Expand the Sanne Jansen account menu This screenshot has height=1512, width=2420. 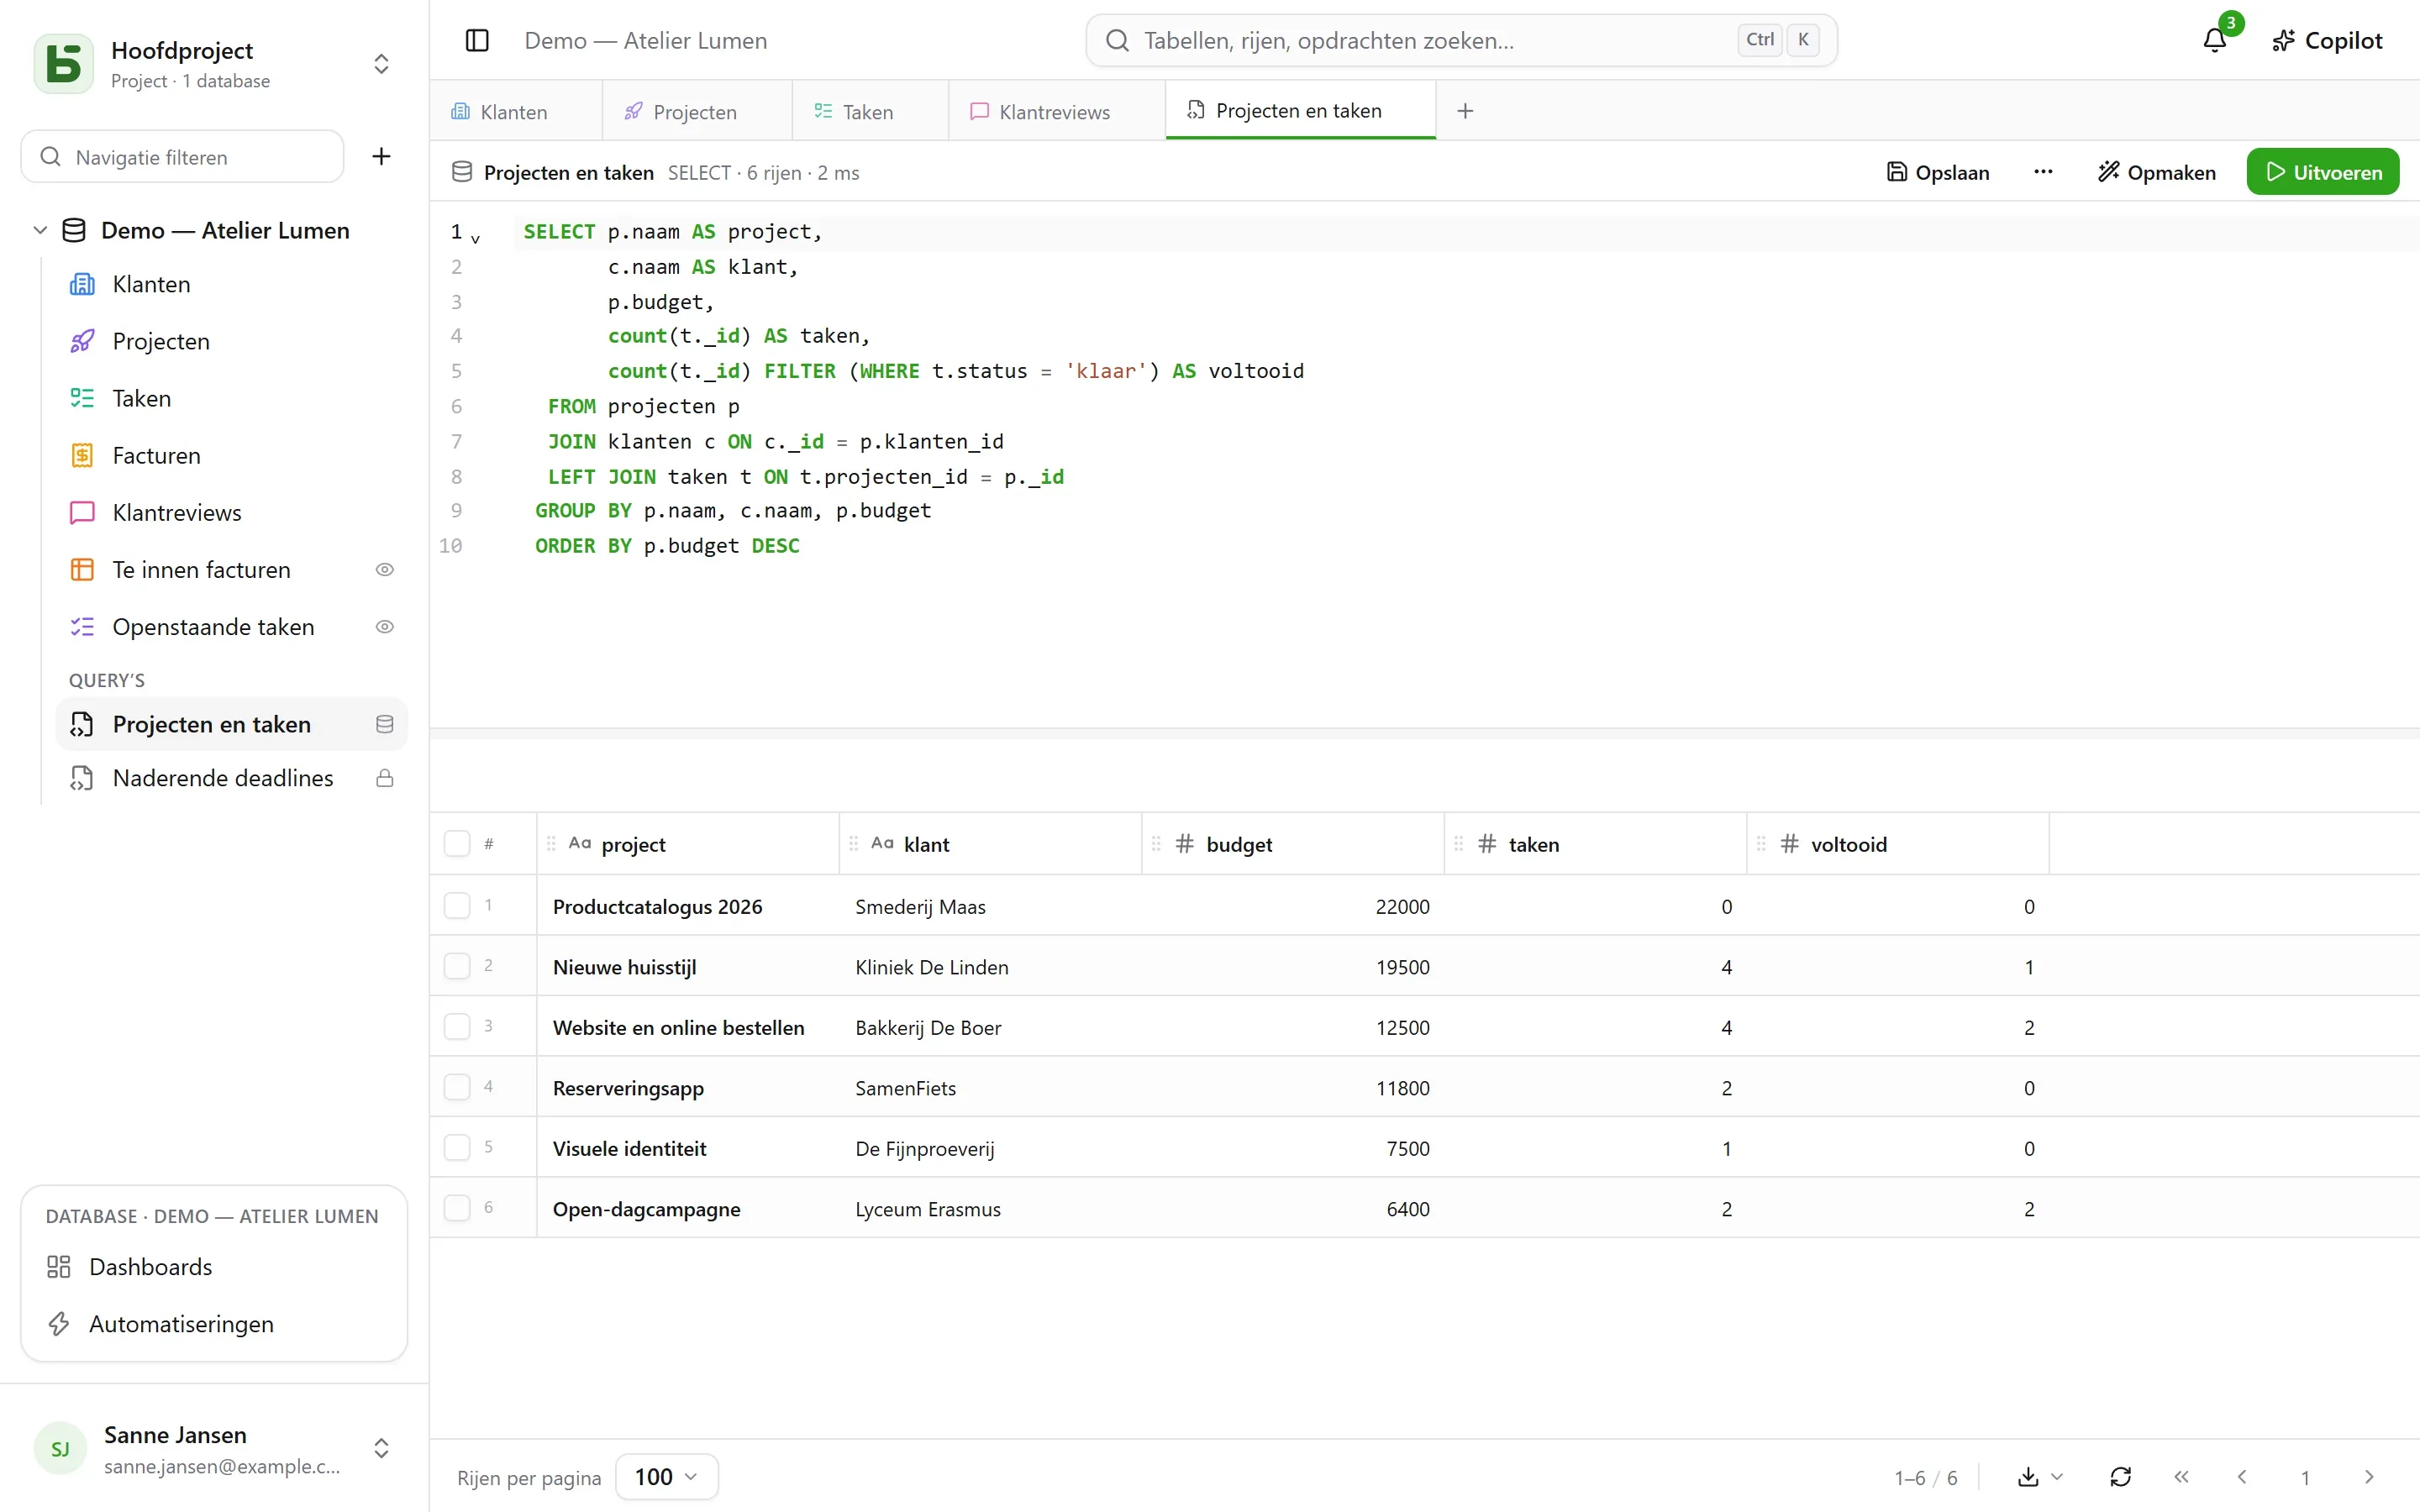381,1449
